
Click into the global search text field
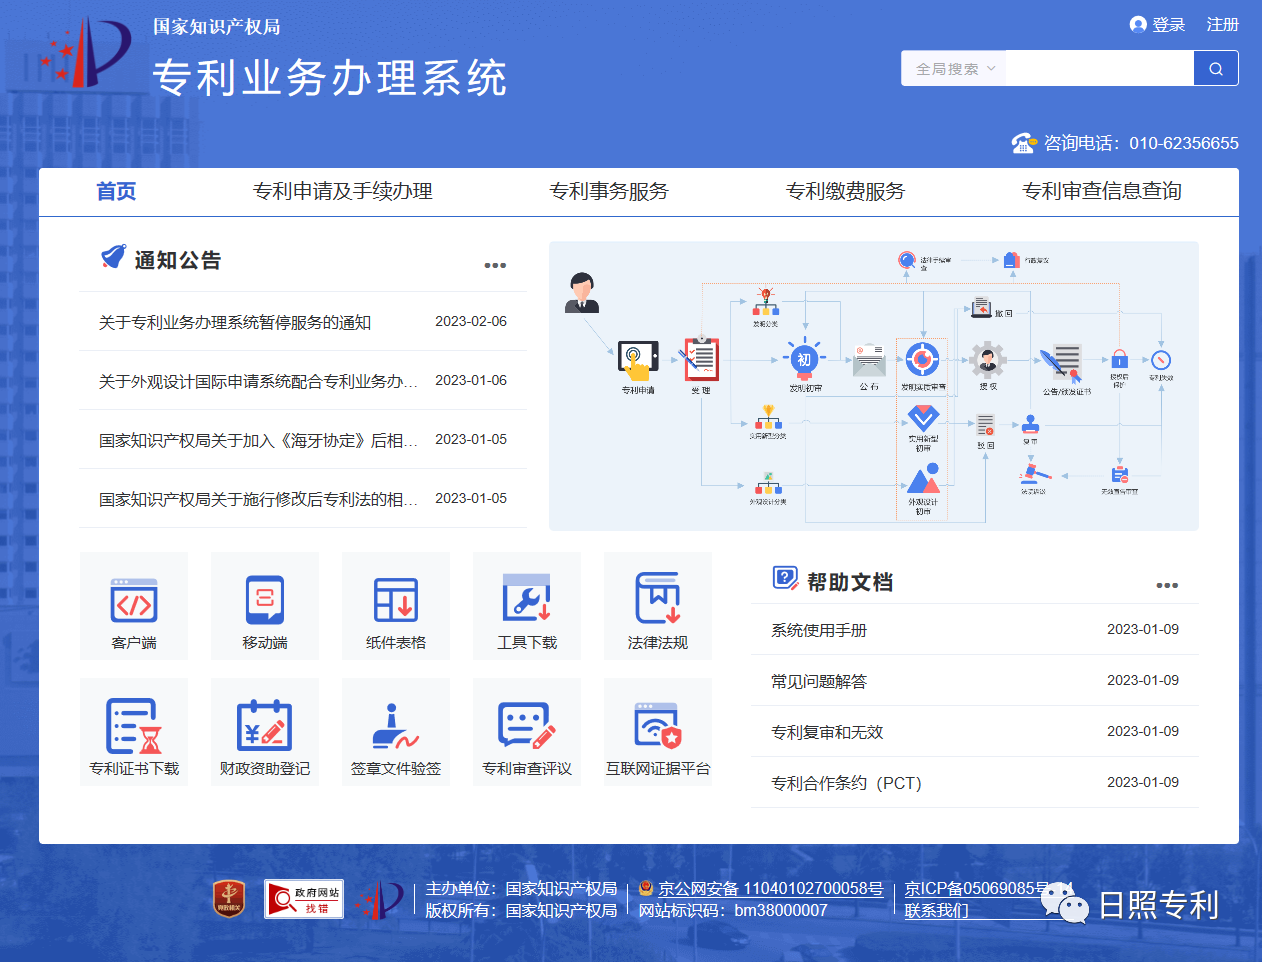(1099, 69)
